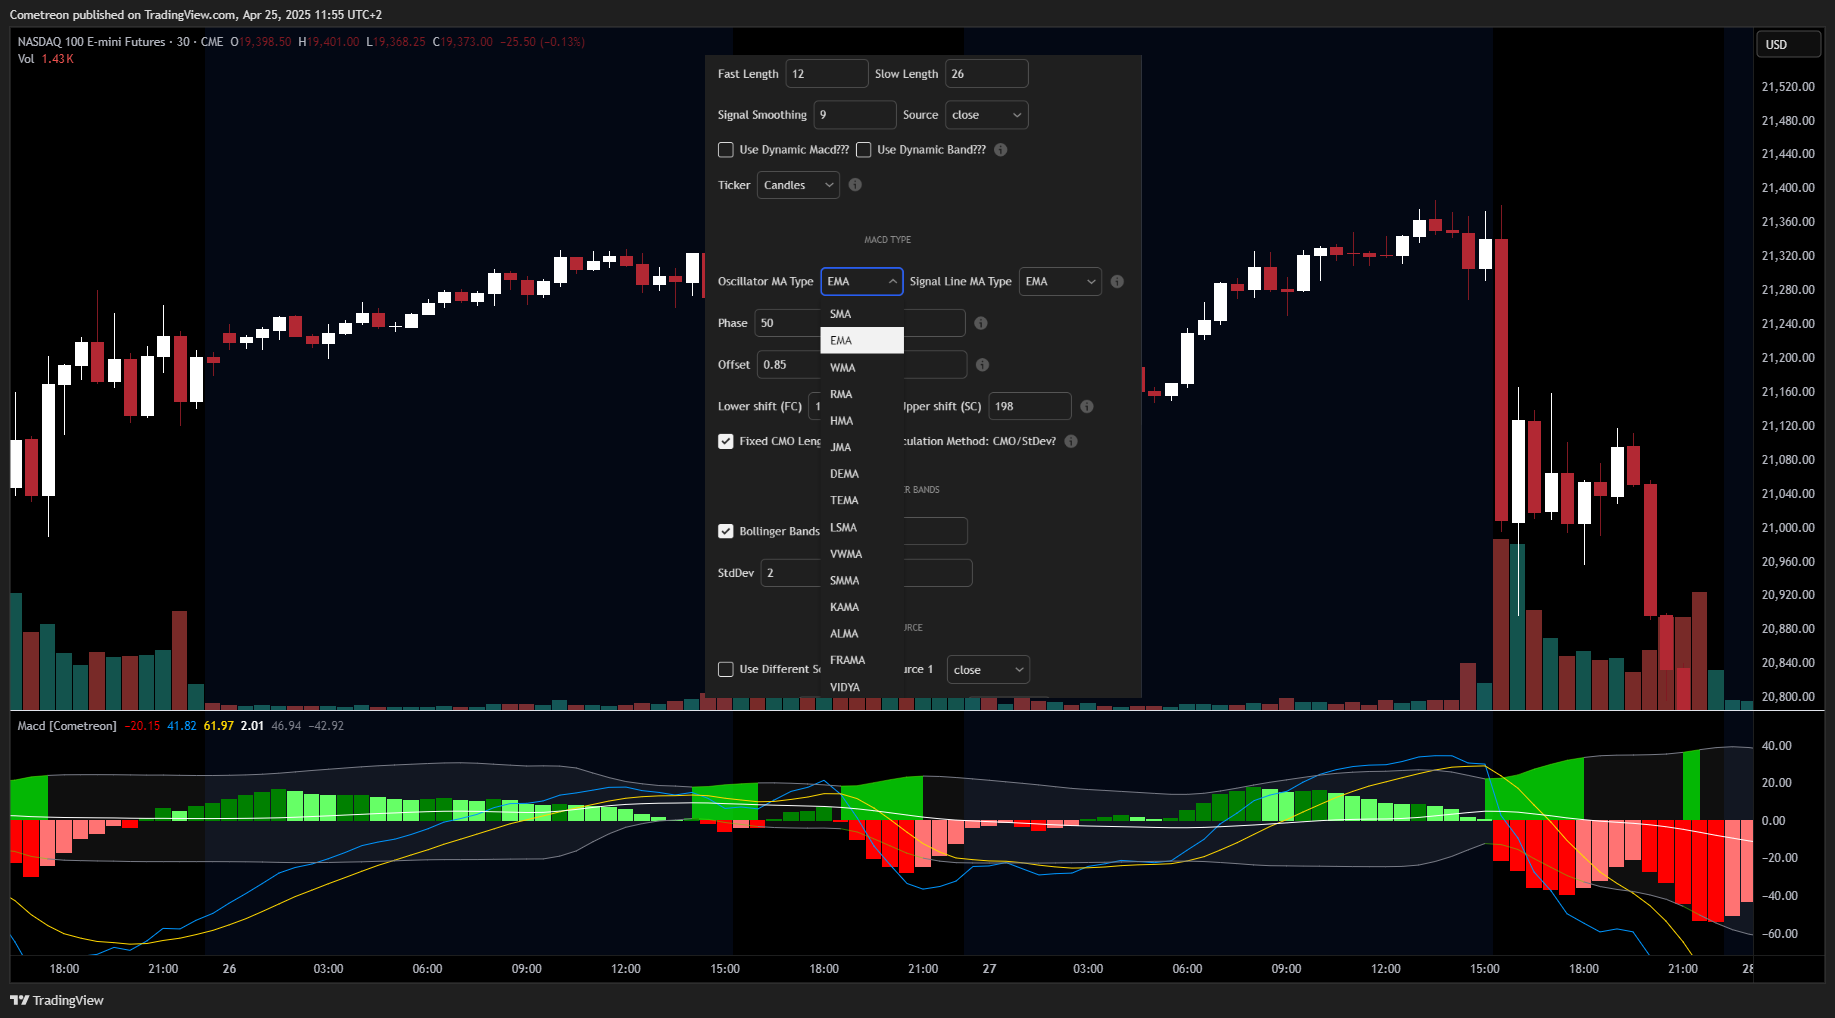Screen dimensions: 1835x1018
Task: Pick ALMA from dropdown list
Action: click(862, 634)
